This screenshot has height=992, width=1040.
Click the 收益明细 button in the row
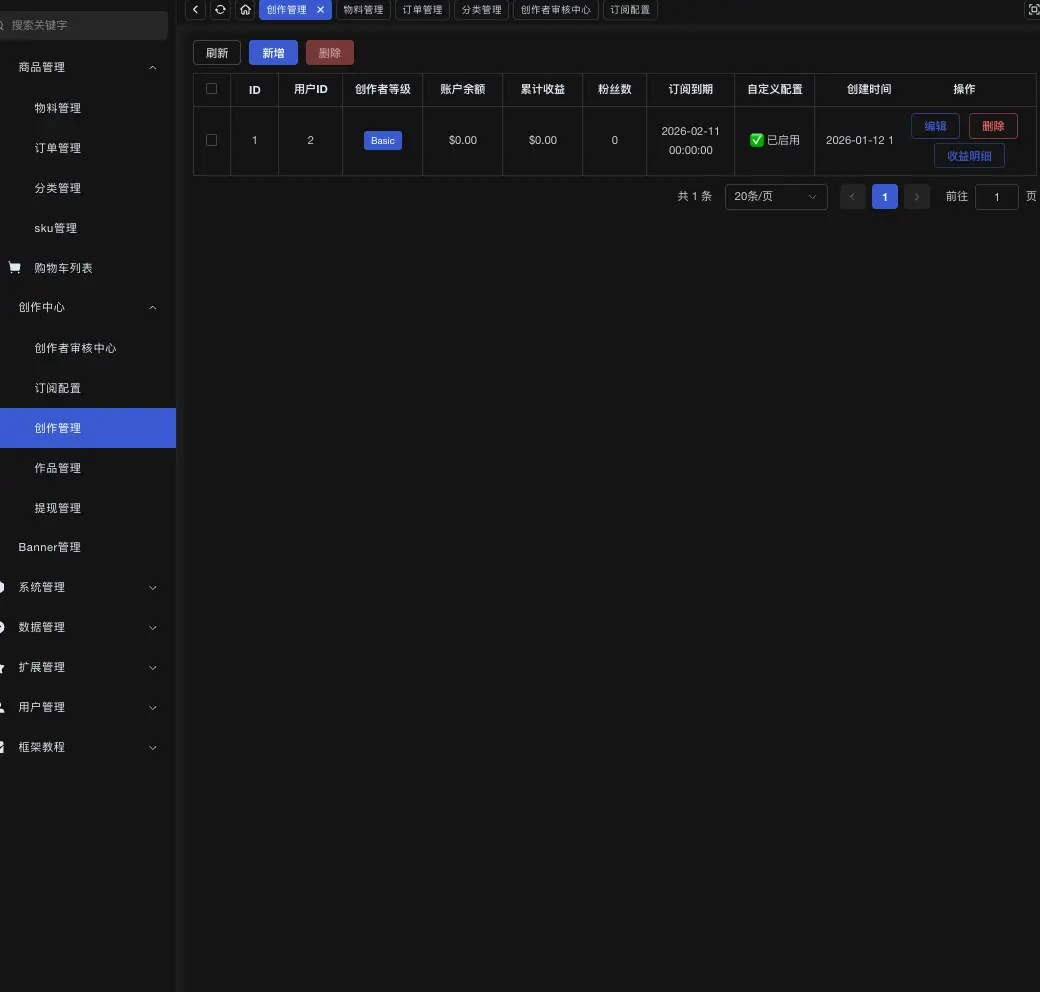click(x=968, y=156)
